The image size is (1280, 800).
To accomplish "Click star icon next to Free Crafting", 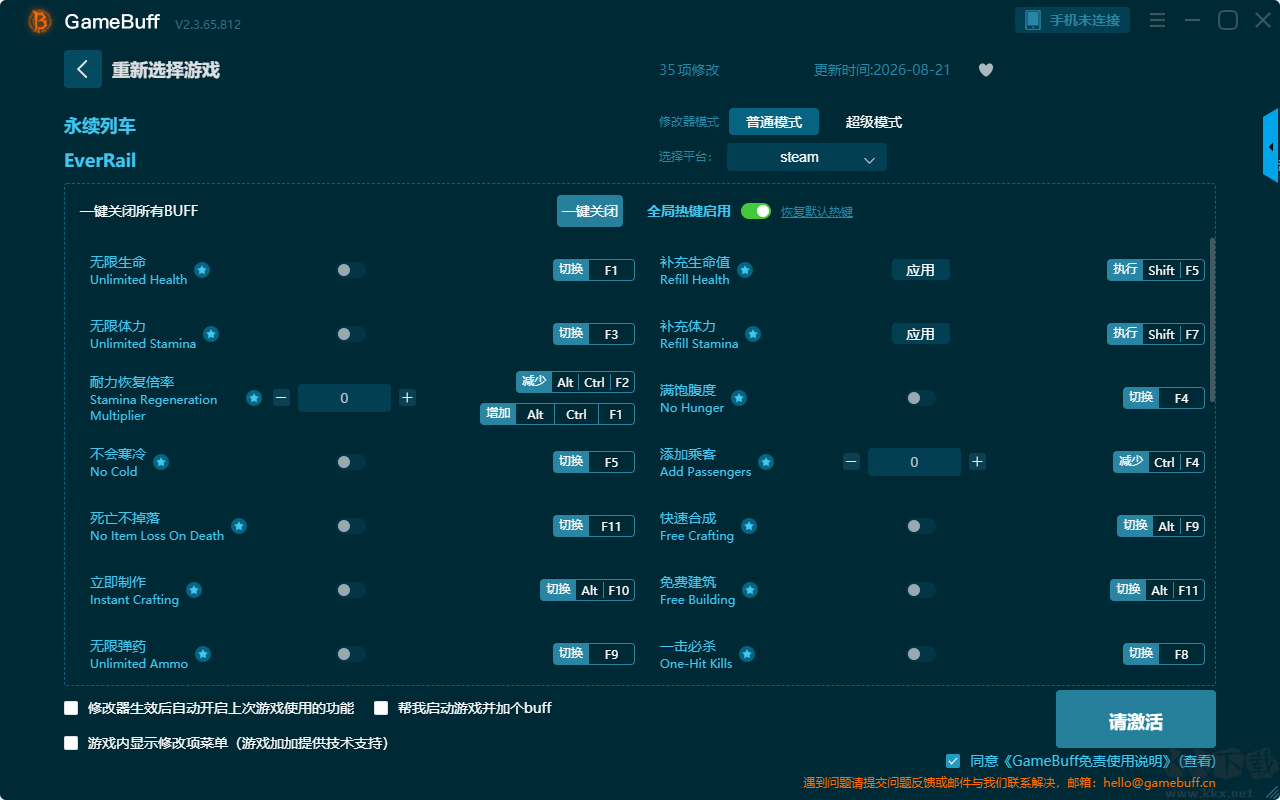I will click(749, 526).
